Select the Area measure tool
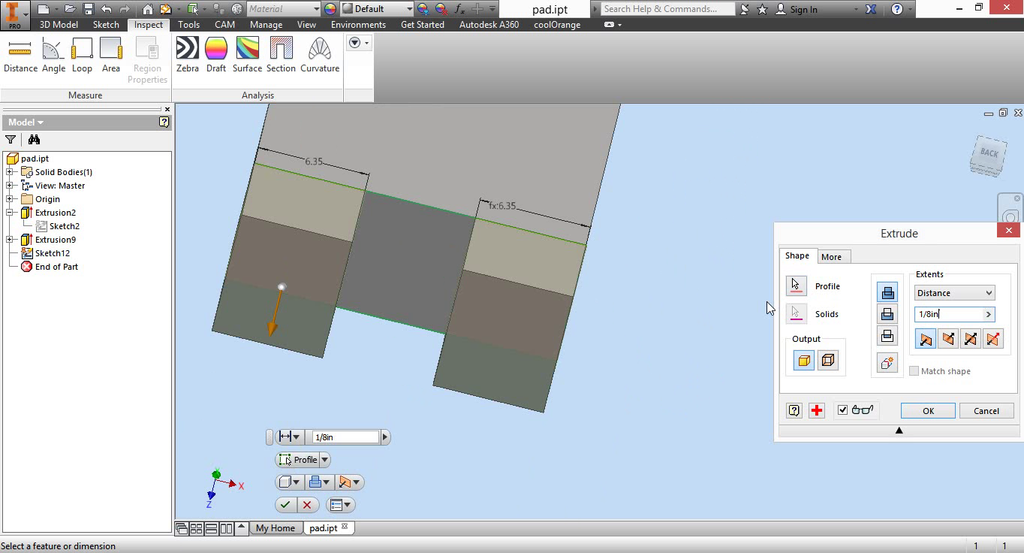The height and width of the screenshot is (553, 1024). click(111, 55)
